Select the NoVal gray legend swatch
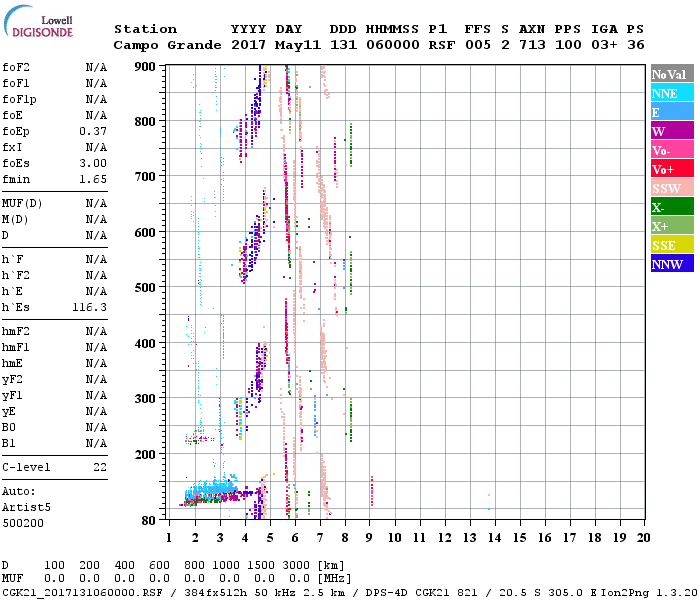 coord(672,74)
